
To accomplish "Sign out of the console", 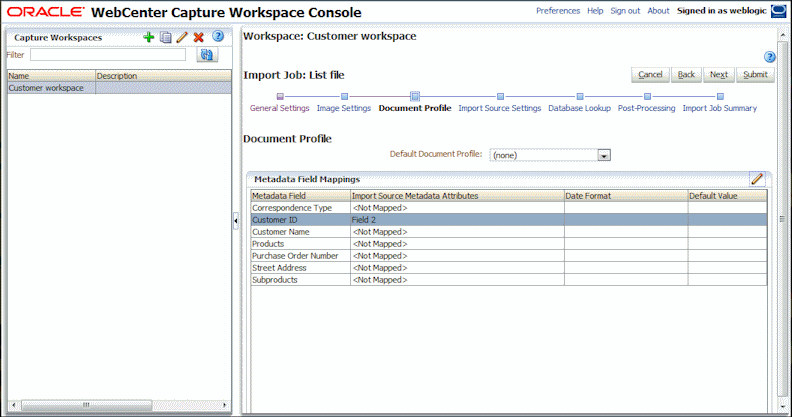I will tap(625, 11).
